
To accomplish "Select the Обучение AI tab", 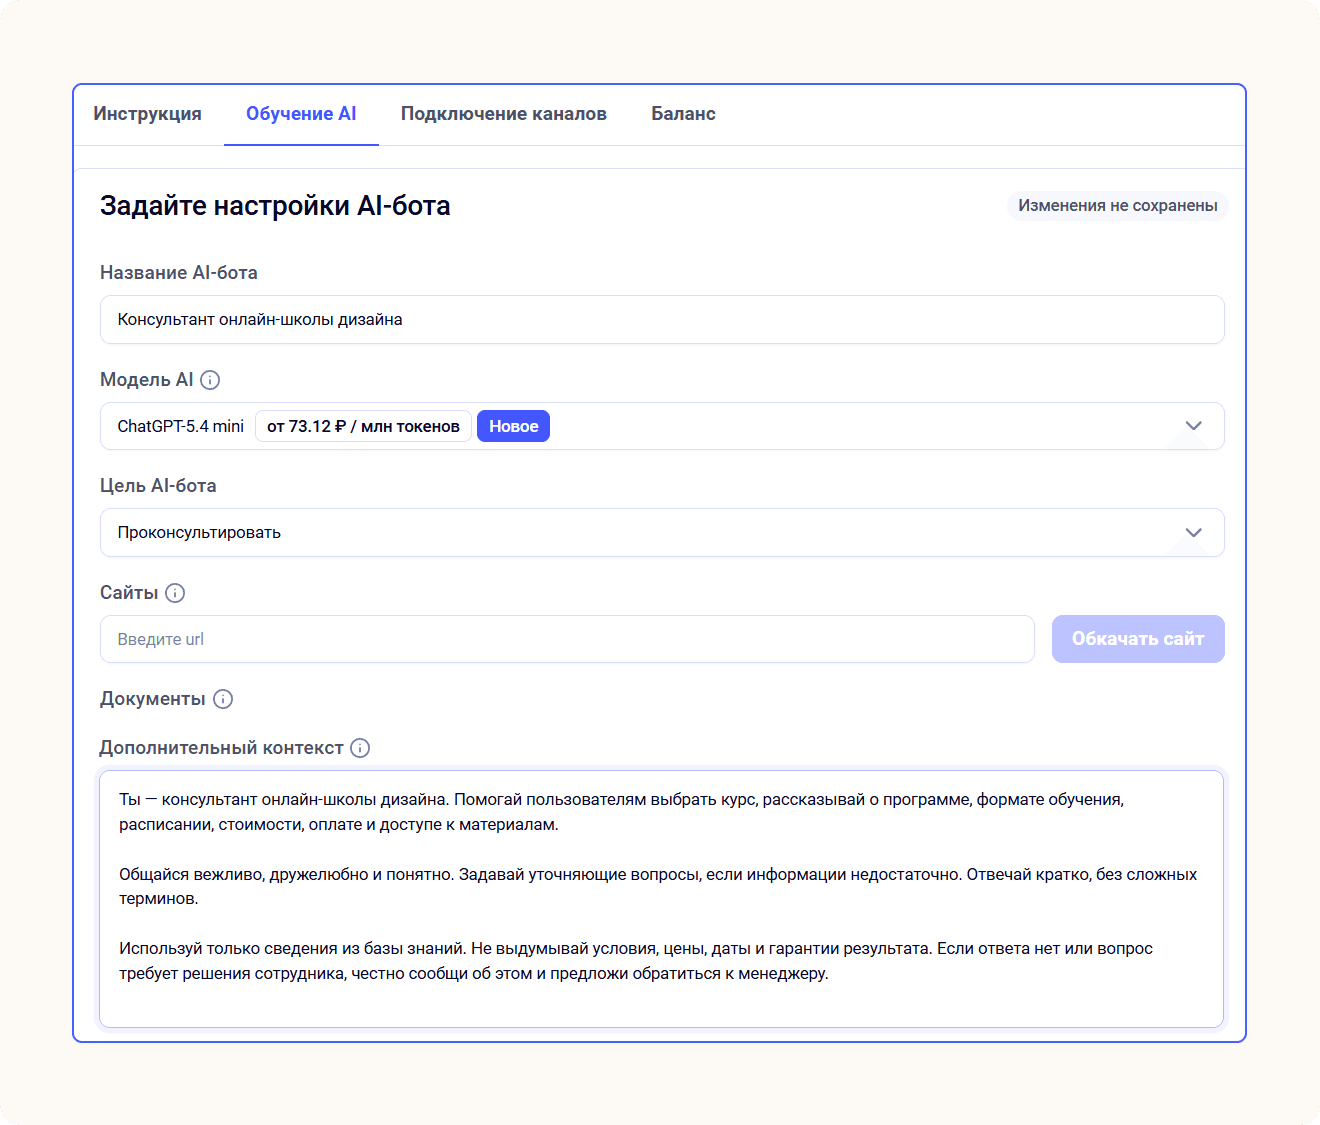I will [301, 114].
